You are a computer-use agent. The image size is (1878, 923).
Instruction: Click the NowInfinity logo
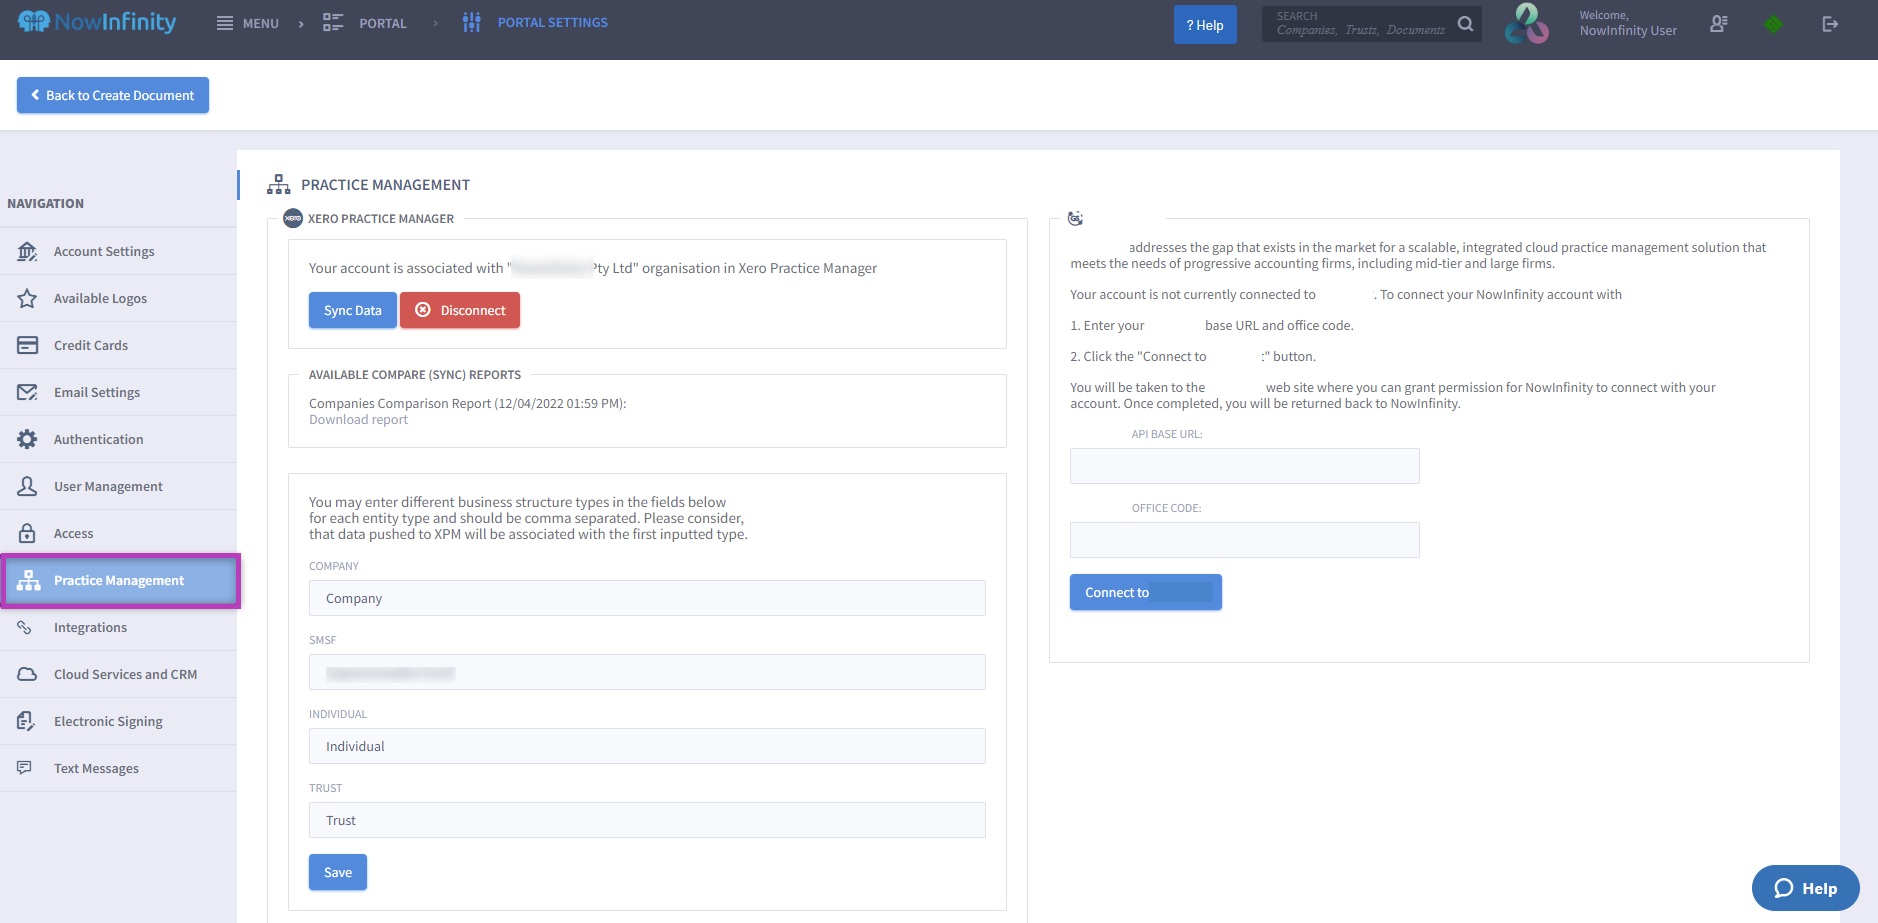click(x=97, y=22)
